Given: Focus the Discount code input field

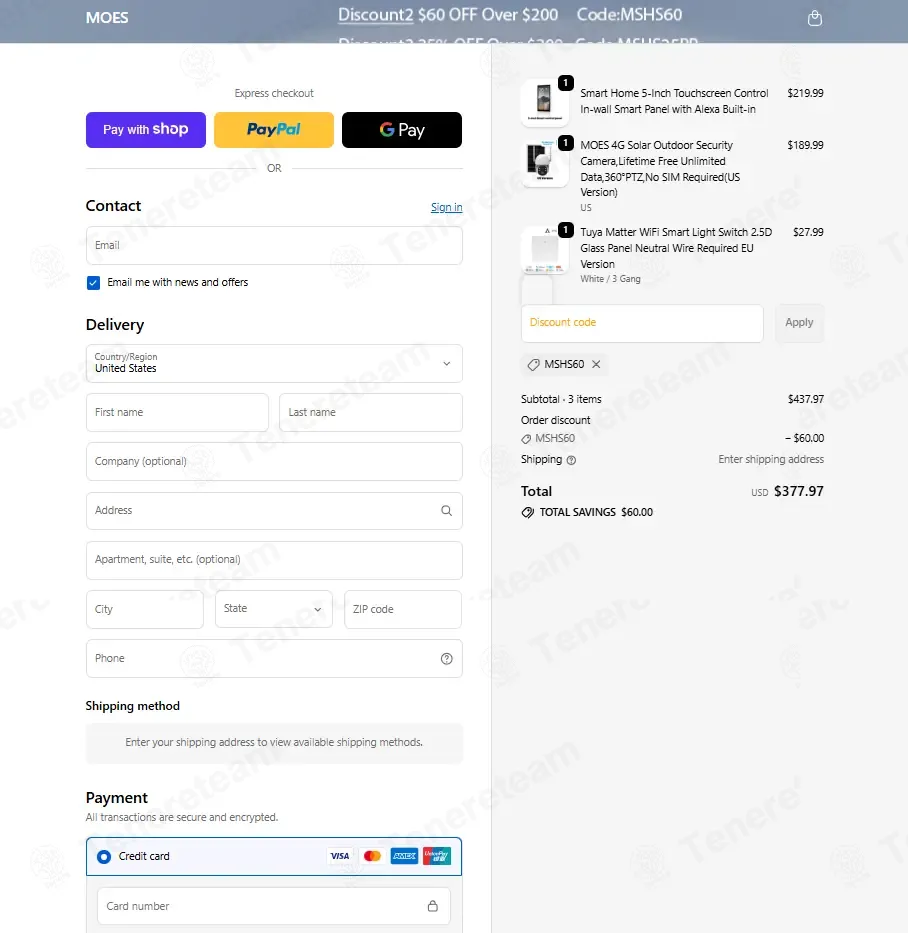Looking at the screenshot, I should click(x=642, y=323).
